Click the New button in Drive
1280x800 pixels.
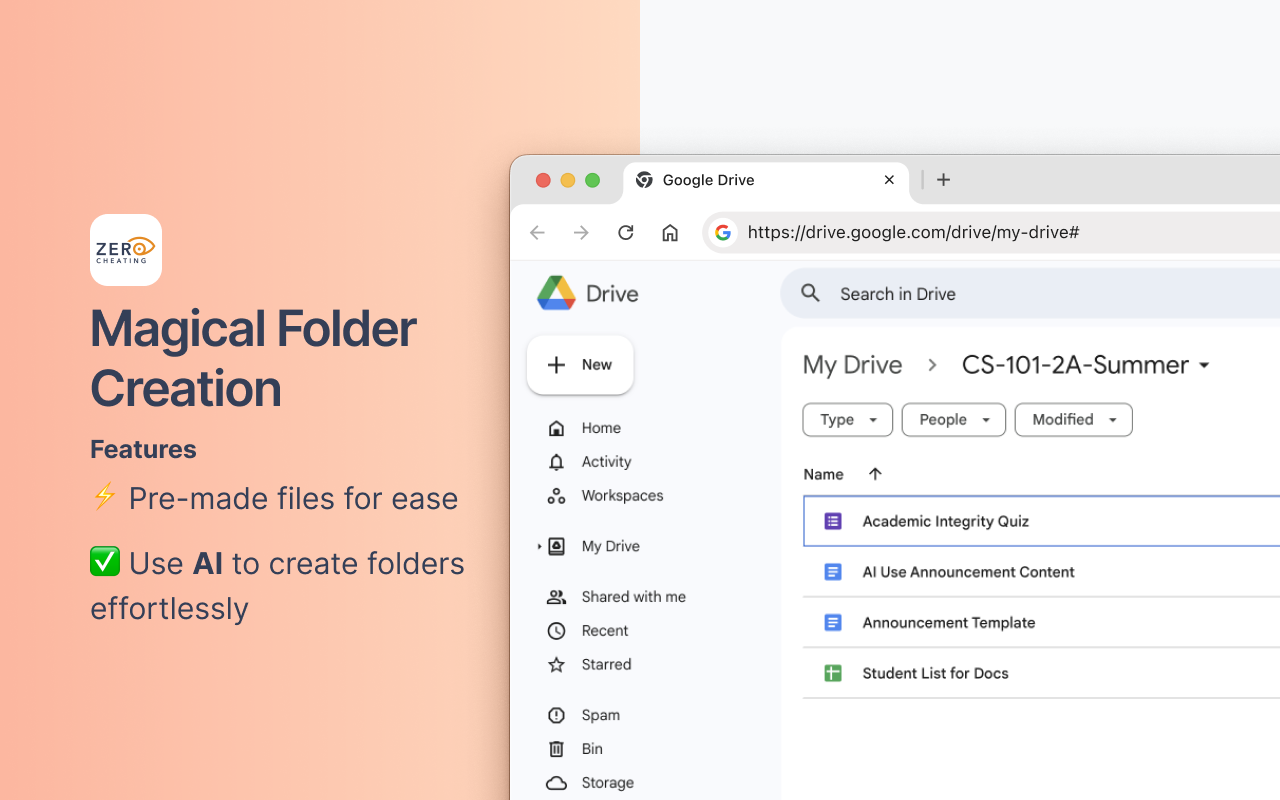pyautogui.click(x=580, y=365)
